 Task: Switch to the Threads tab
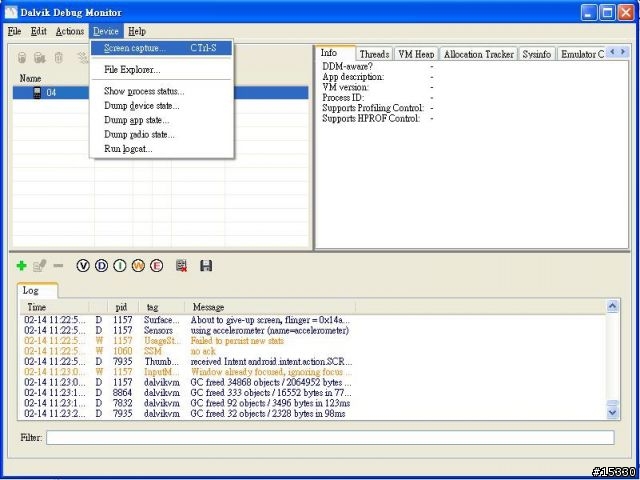pos(374,54)
